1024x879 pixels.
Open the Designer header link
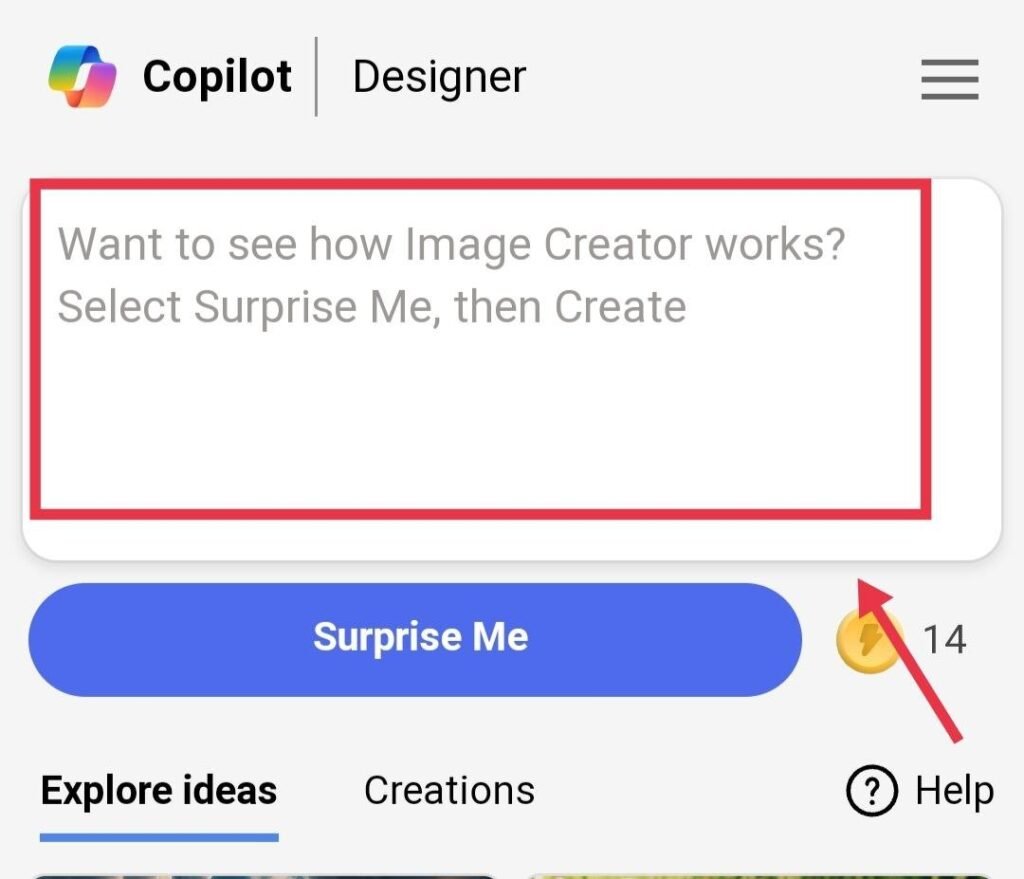439,77
